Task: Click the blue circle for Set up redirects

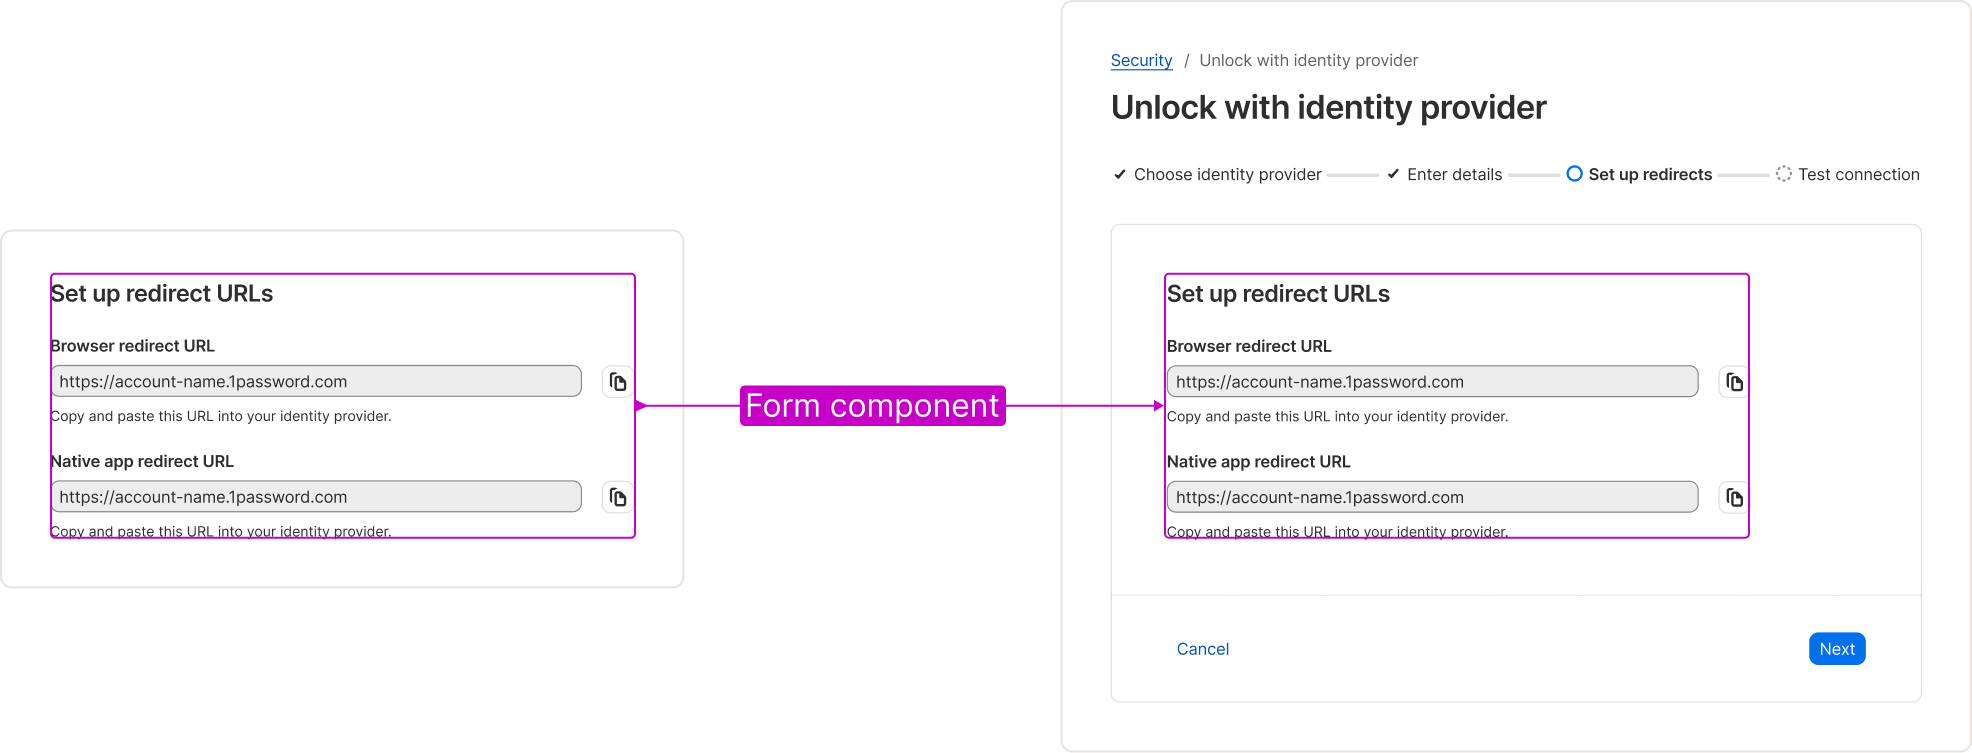Action: [1574, 174]
